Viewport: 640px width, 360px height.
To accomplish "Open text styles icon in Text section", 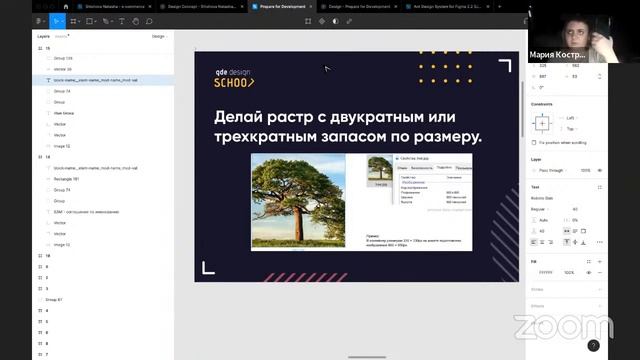I will pos(600,187).
